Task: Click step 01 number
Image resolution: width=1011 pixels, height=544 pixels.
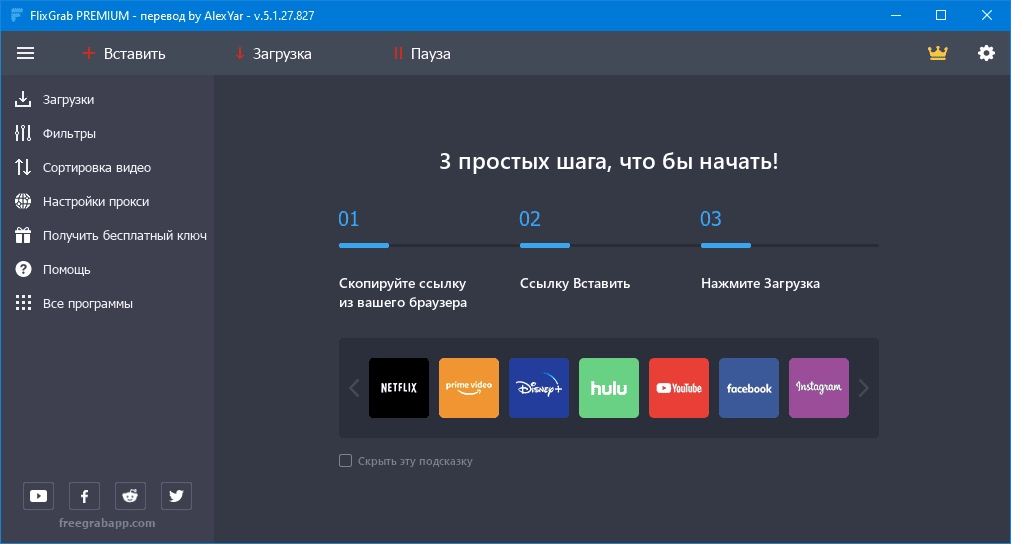Action: pos(349,219)
